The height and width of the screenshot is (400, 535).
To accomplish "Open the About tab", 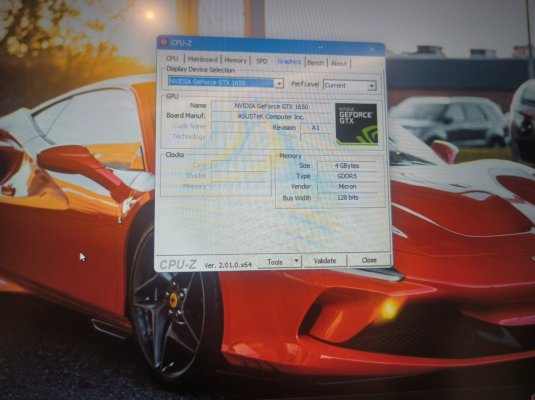I will pyautogui.click(x=339, y=63).
